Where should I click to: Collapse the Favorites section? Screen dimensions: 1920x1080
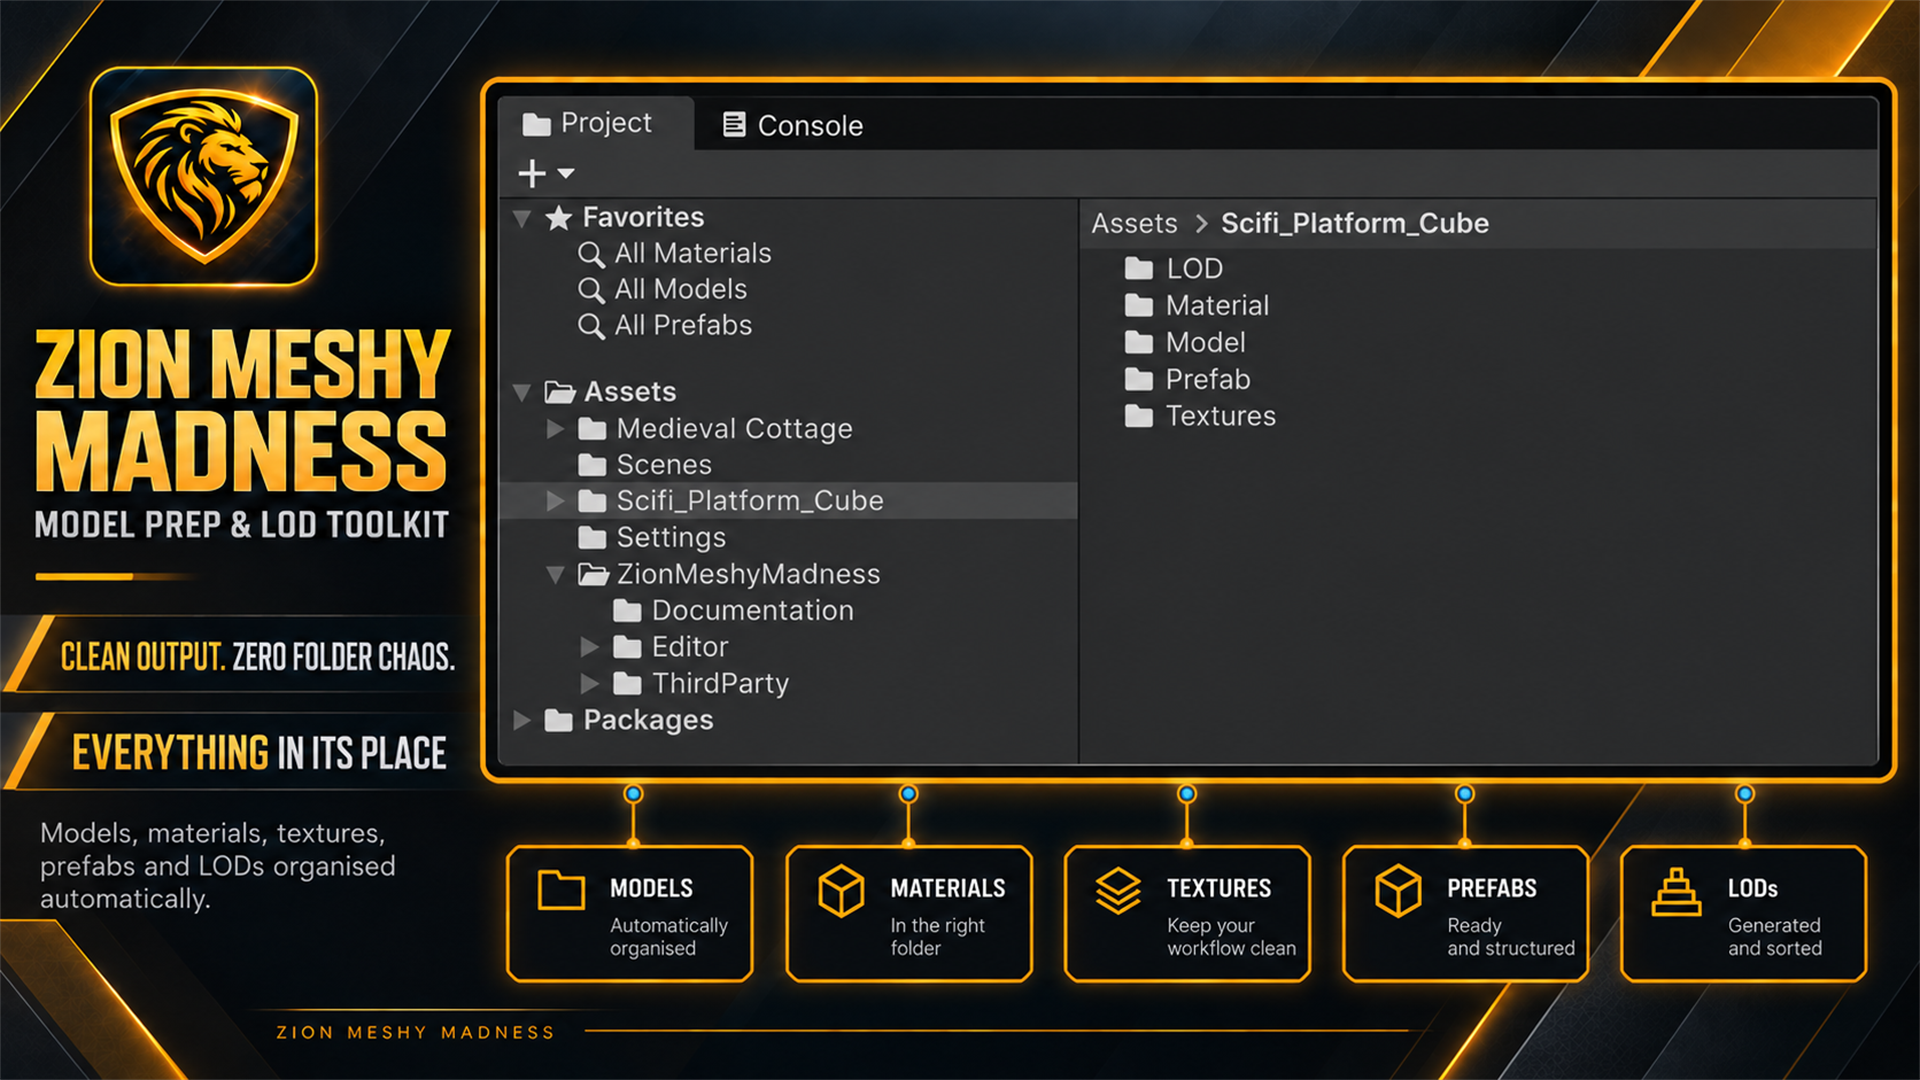(522, 218)
